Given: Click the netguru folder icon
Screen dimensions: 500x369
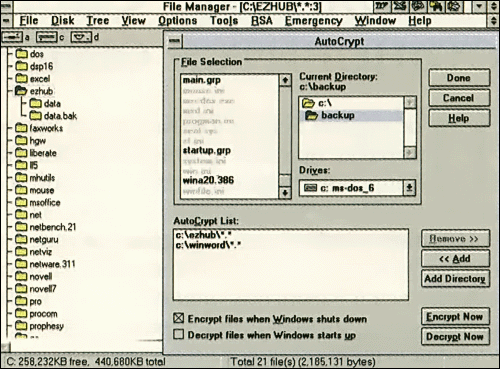Looking at the screenshot, I should [x=22, y=239].
